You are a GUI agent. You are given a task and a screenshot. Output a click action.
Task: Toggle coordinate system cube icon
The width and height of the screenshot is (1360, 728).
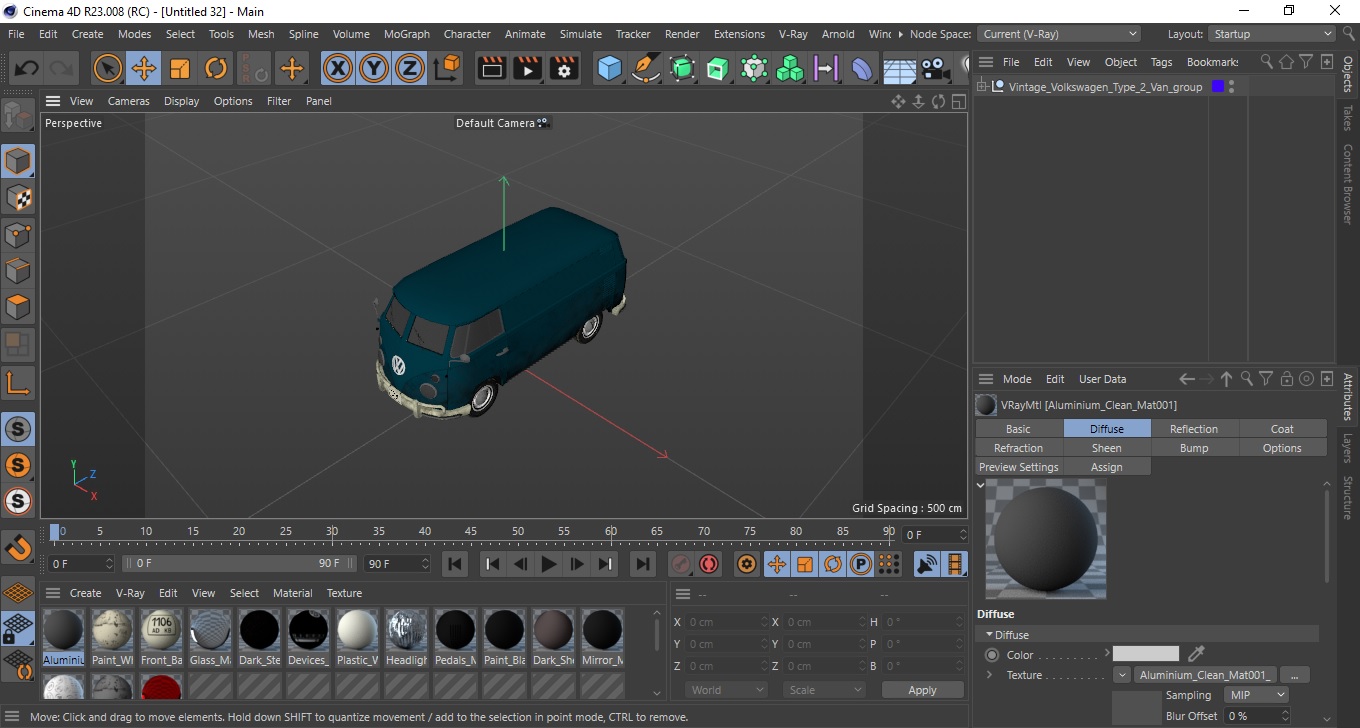click(447, 69)
